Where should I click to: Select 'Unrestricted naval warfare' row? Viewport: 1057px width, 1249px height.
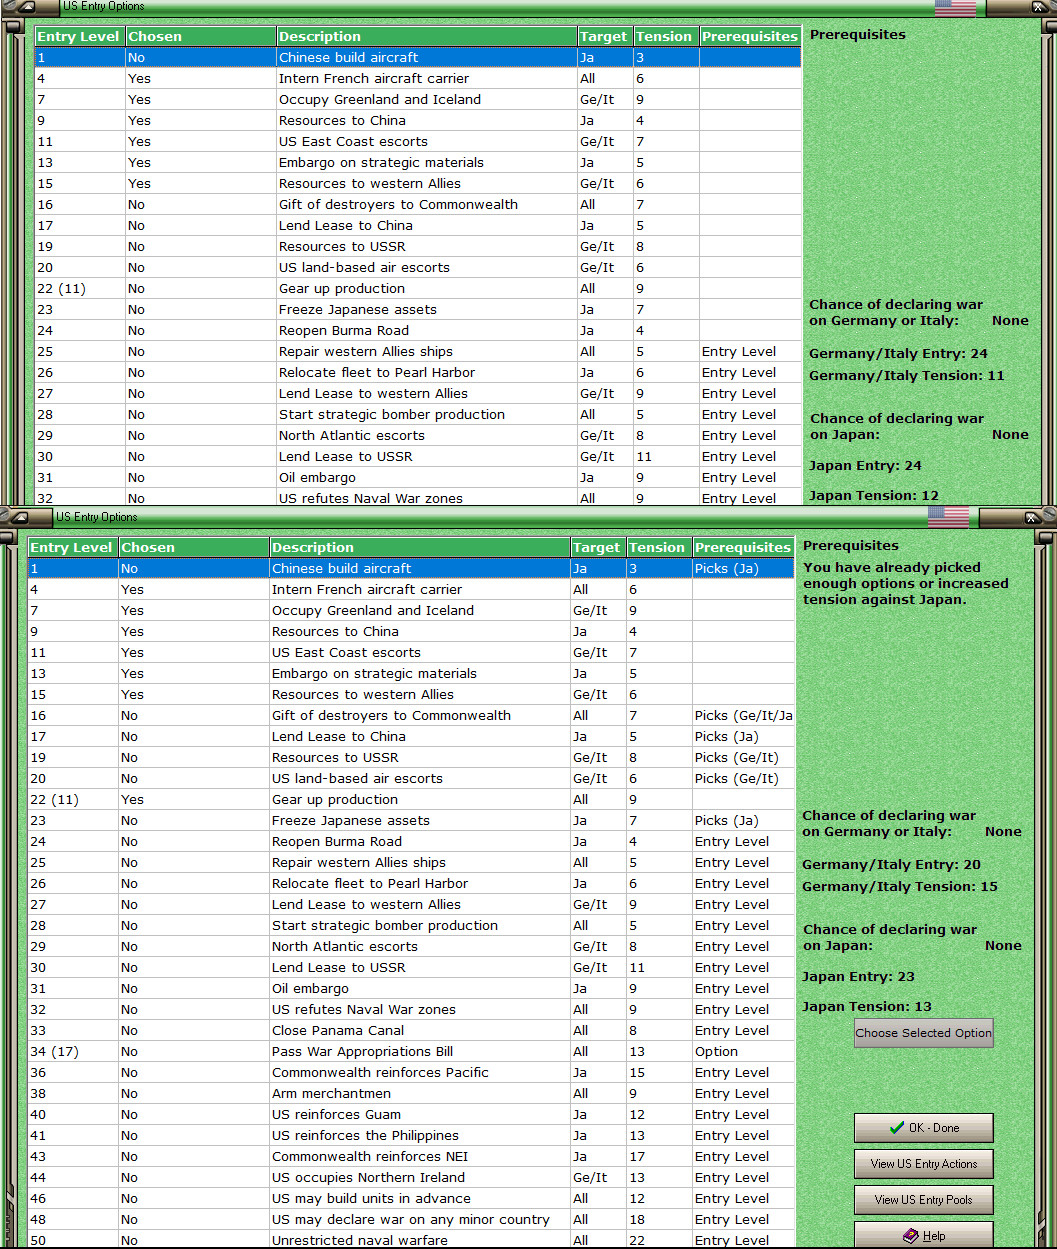point(411,1240)
